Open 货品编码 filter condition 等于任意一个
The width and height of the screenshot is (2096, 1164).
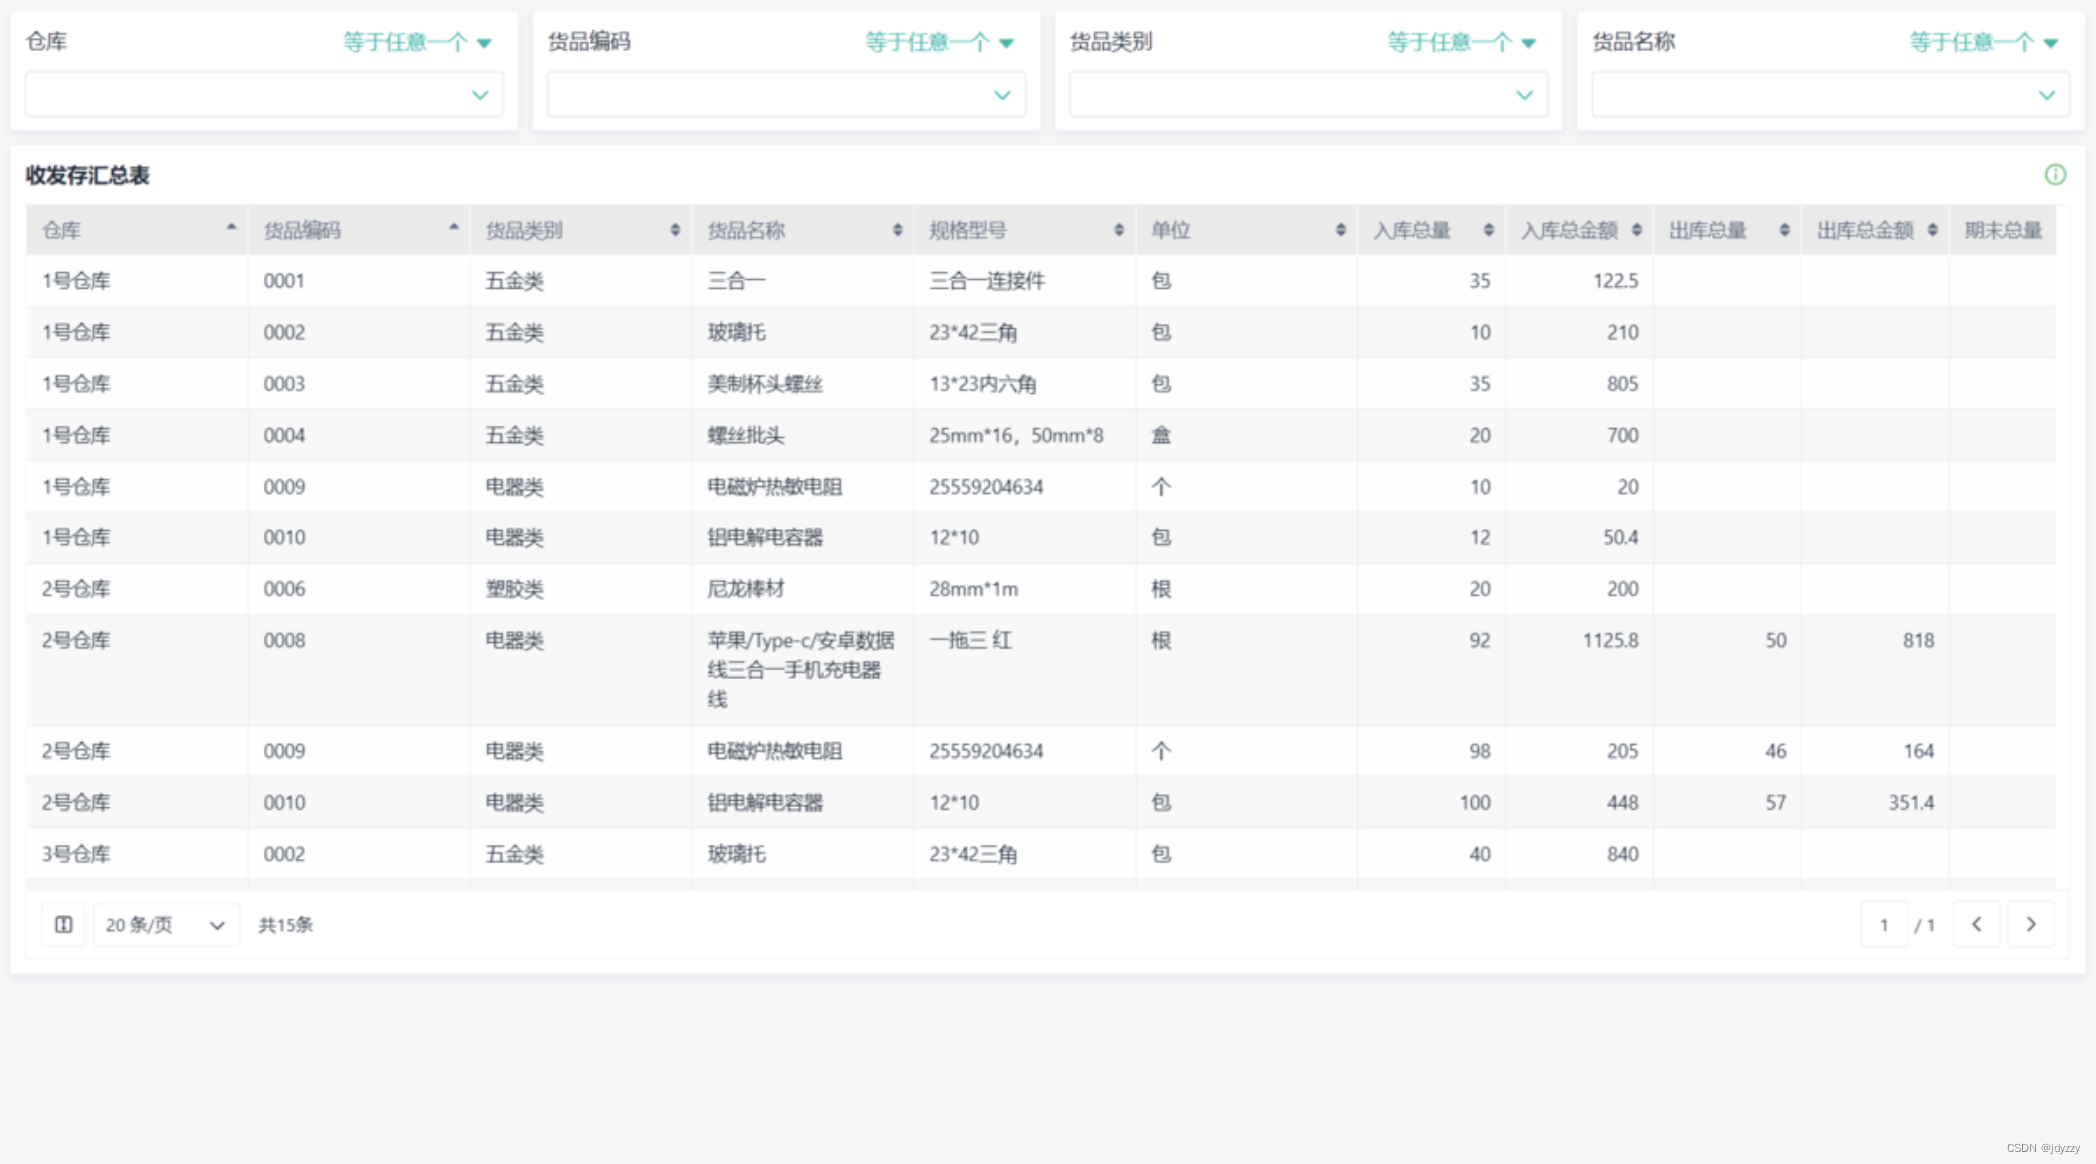pos(939,42)
